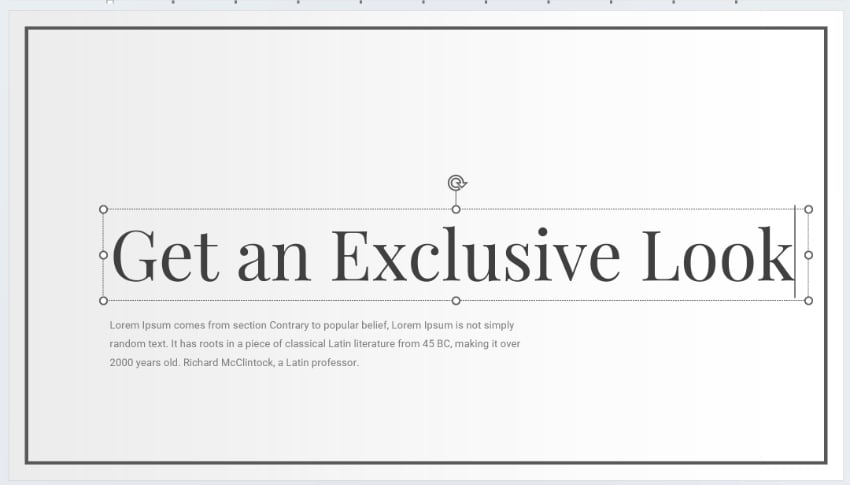
Task: Click the top-left resize handle of title box
Action: [103, 209]
